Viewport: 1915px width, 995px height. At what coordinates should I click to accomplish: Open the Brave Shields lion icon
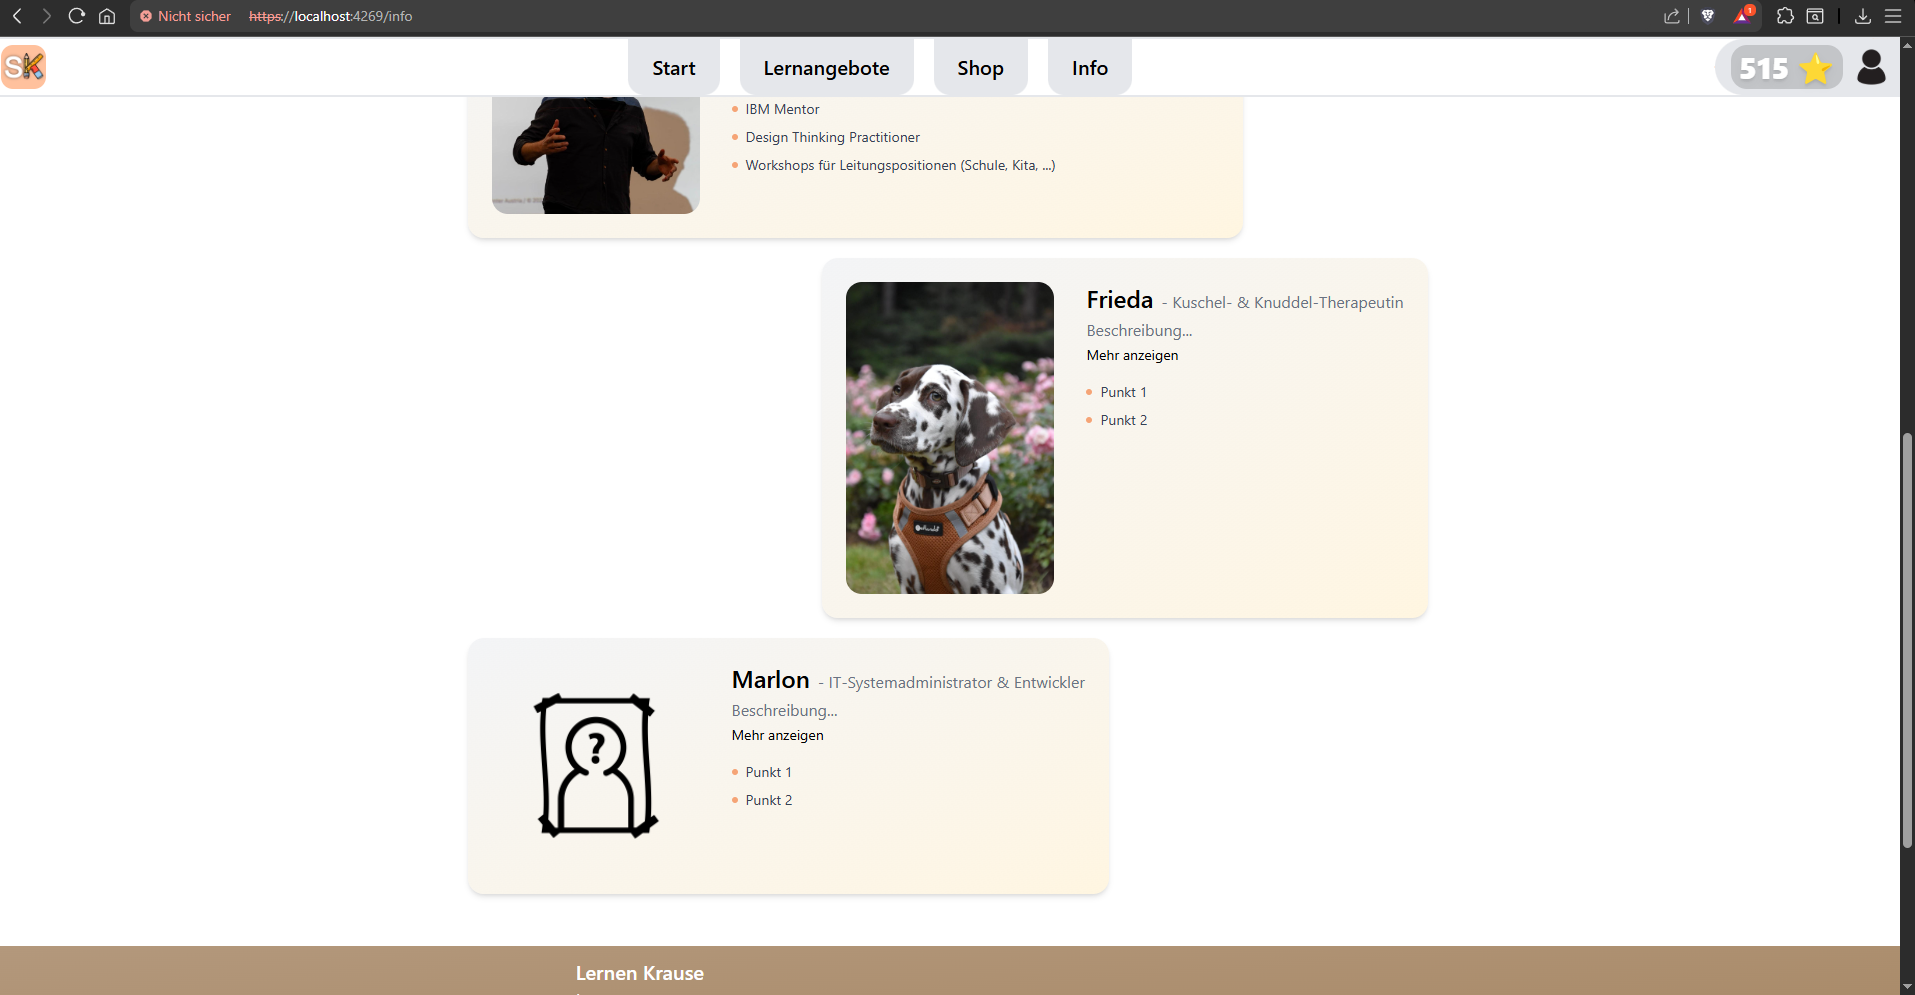tap(1708, 16)
